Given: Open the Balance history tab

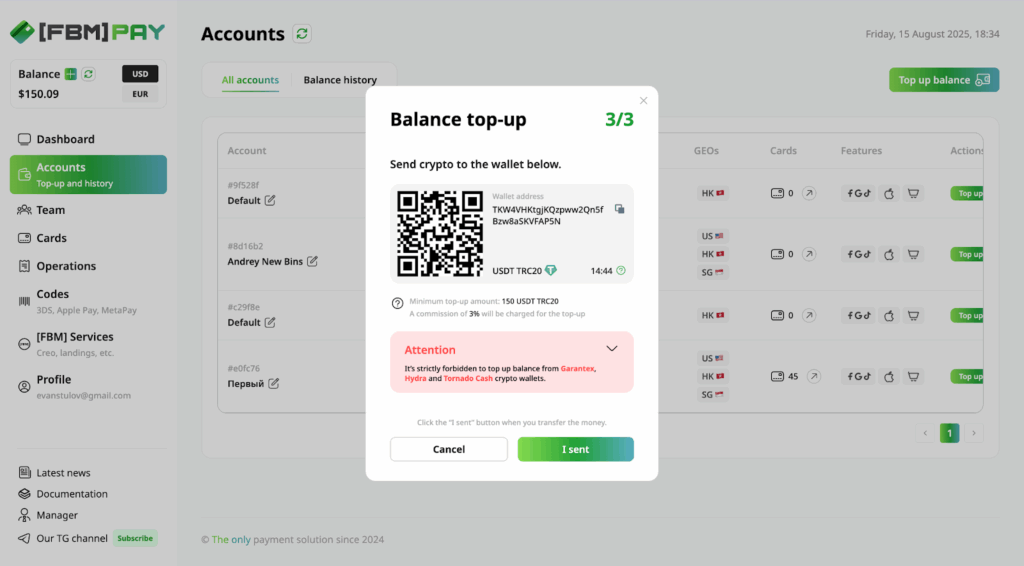Looking at the screenshot, I should (x=340, y=80).
